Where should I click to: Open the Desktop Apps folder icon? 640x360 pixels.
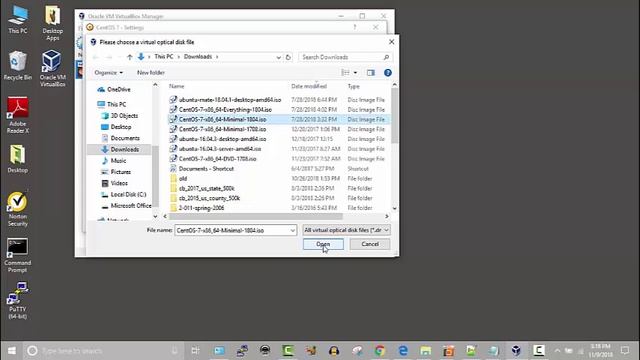[53, 23]
